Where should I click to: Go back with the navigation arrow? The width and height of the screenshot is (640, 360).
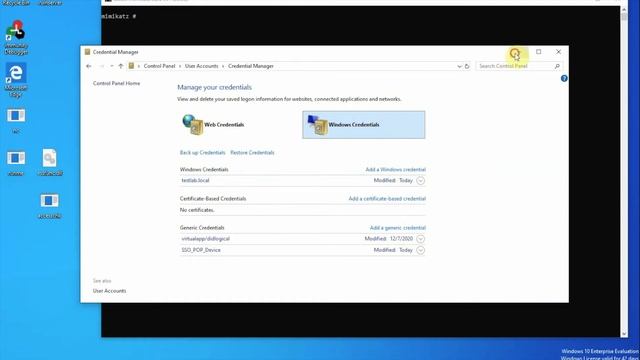point(89,66)
